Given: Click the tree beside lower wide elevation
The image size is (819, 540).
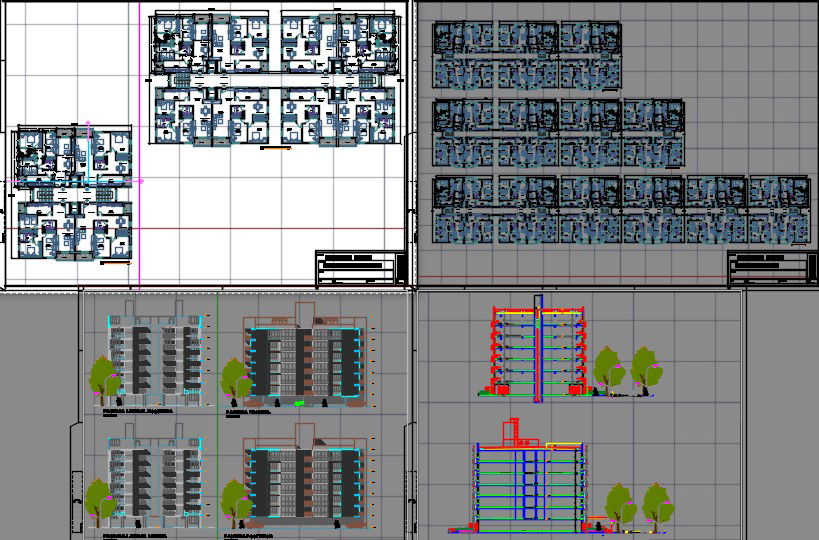Looking at the screenshot, I should [x=237, y=504].
